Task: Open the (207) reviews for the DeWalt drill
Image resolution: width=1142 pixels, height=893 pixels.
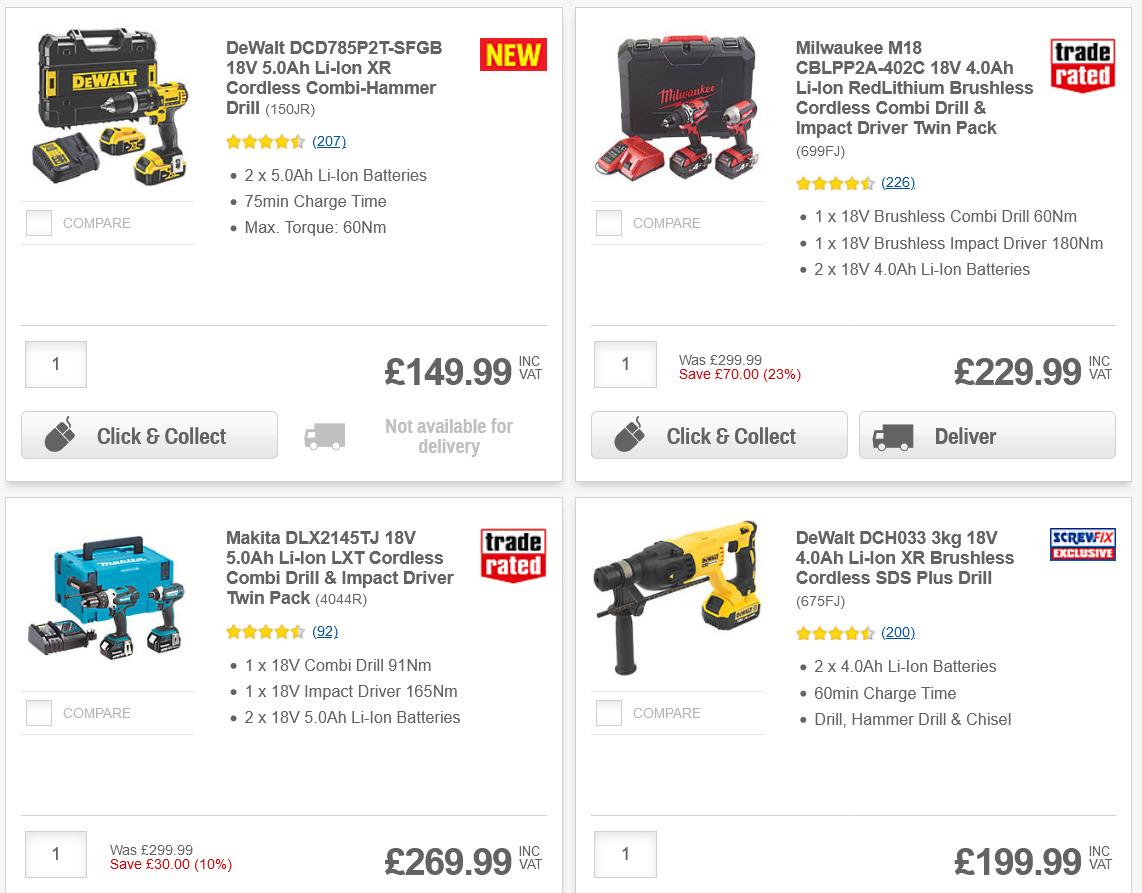Action: pos(328,141)
